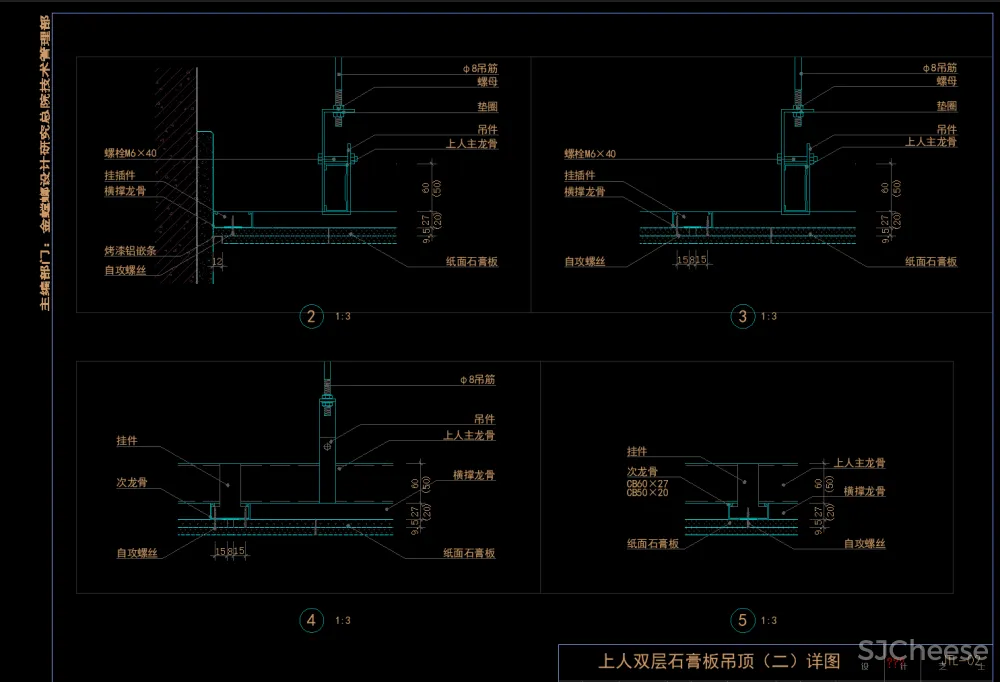
Task: Select the detail number 4 circle marker
Action: click(x=312, y=621)
